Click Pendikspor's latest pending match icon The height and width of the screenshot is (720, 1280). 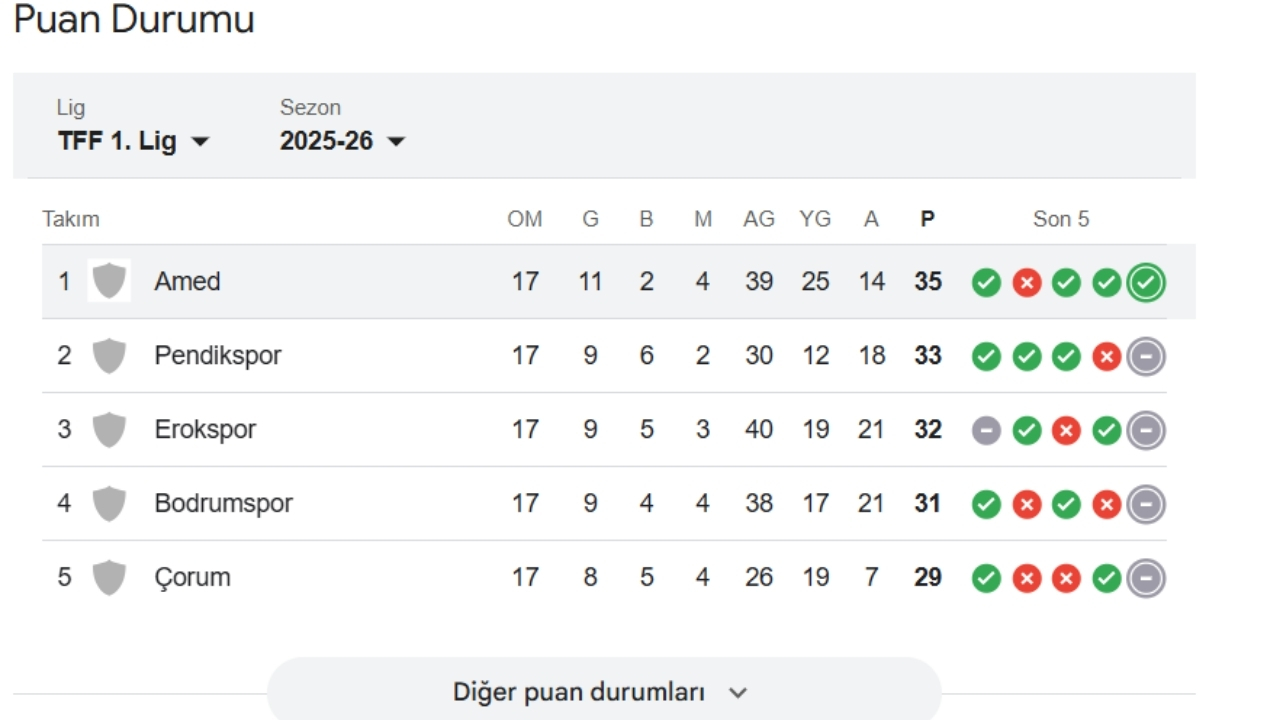pos(1146,357)
